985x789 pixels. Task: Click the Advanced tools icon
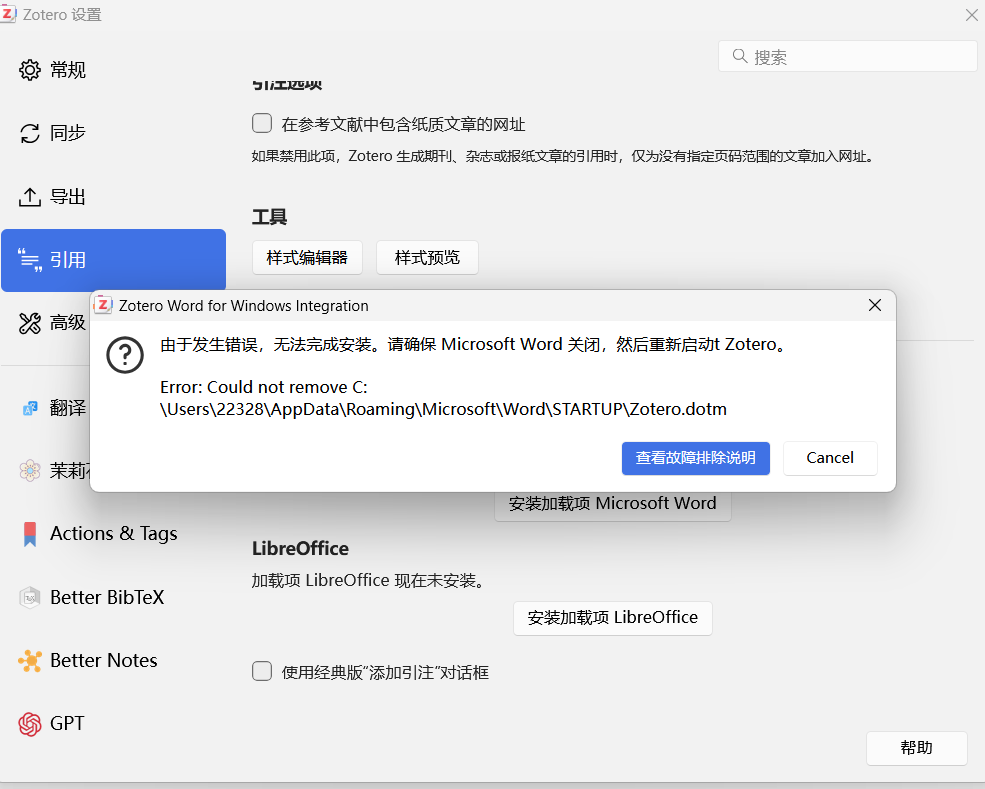tap(30, 323)
